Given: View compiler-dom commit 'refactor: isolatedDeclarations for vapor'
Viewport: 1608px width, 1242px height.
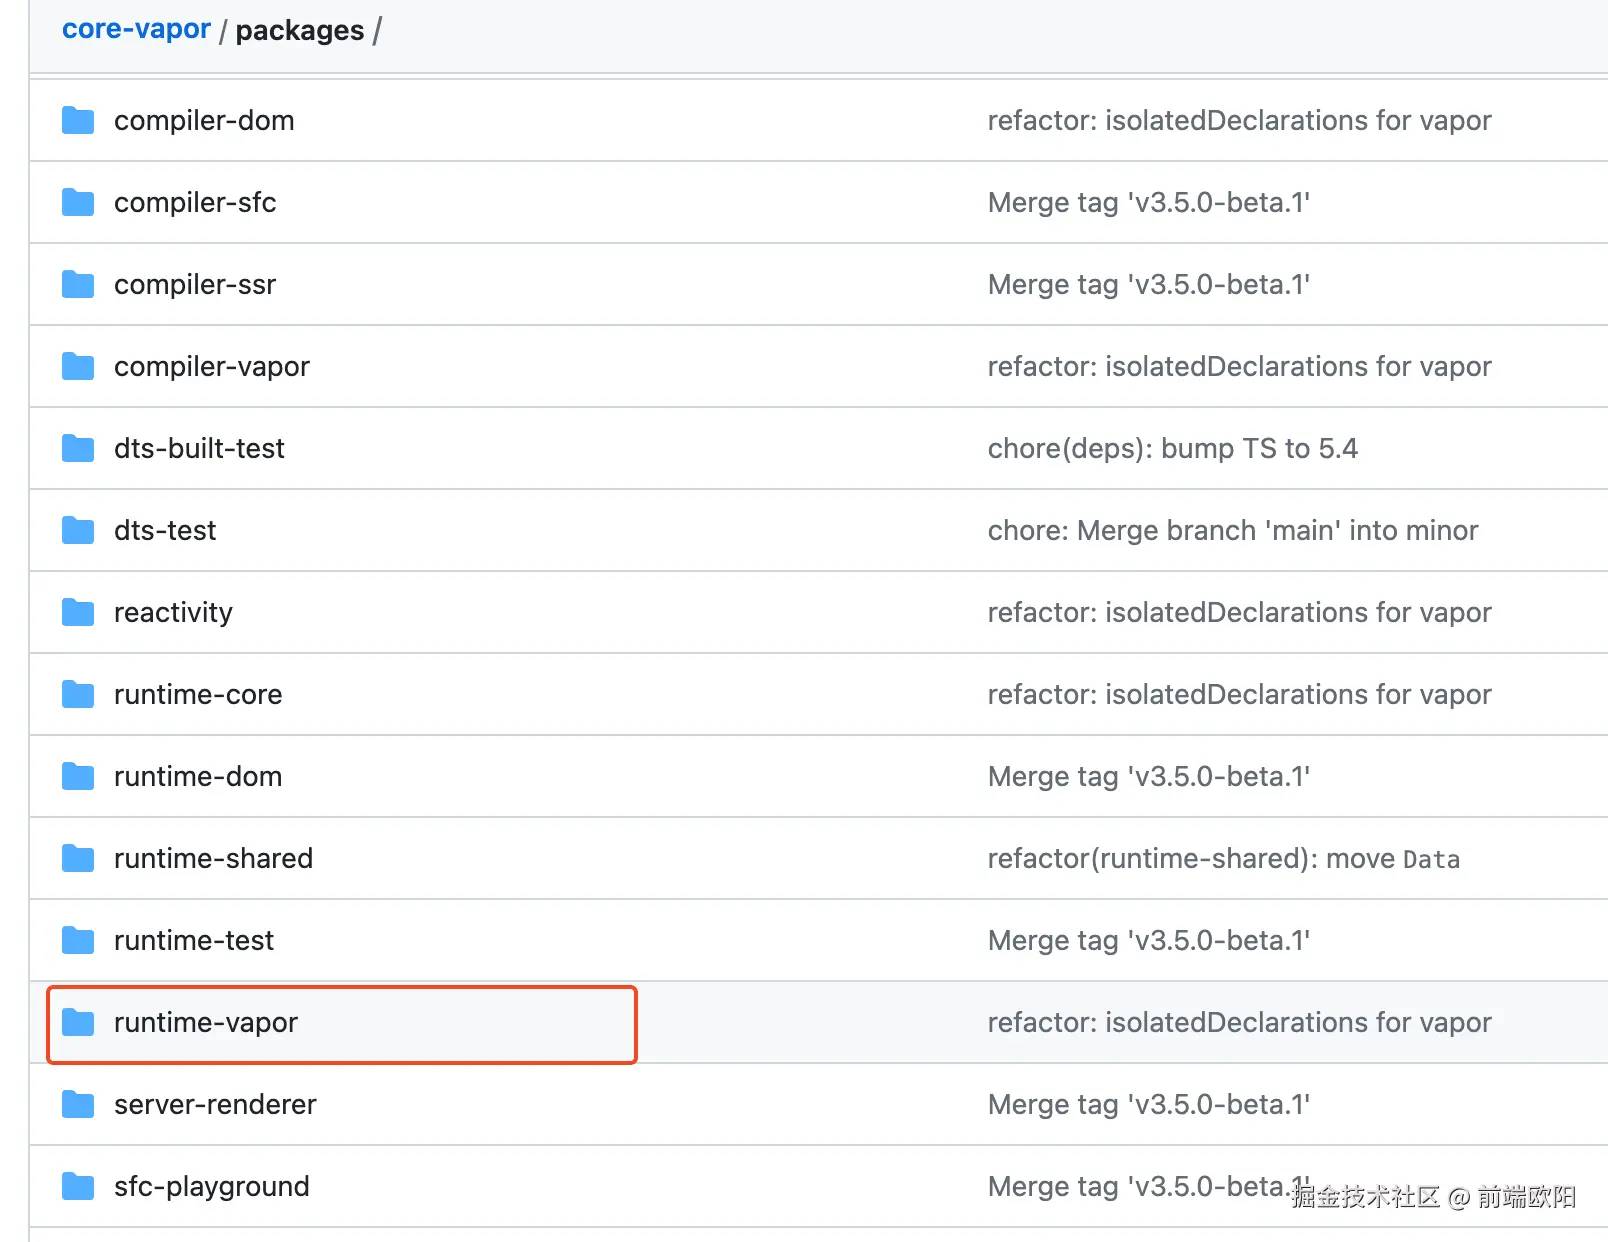Looking at the screenshot, I should 1239,121.
